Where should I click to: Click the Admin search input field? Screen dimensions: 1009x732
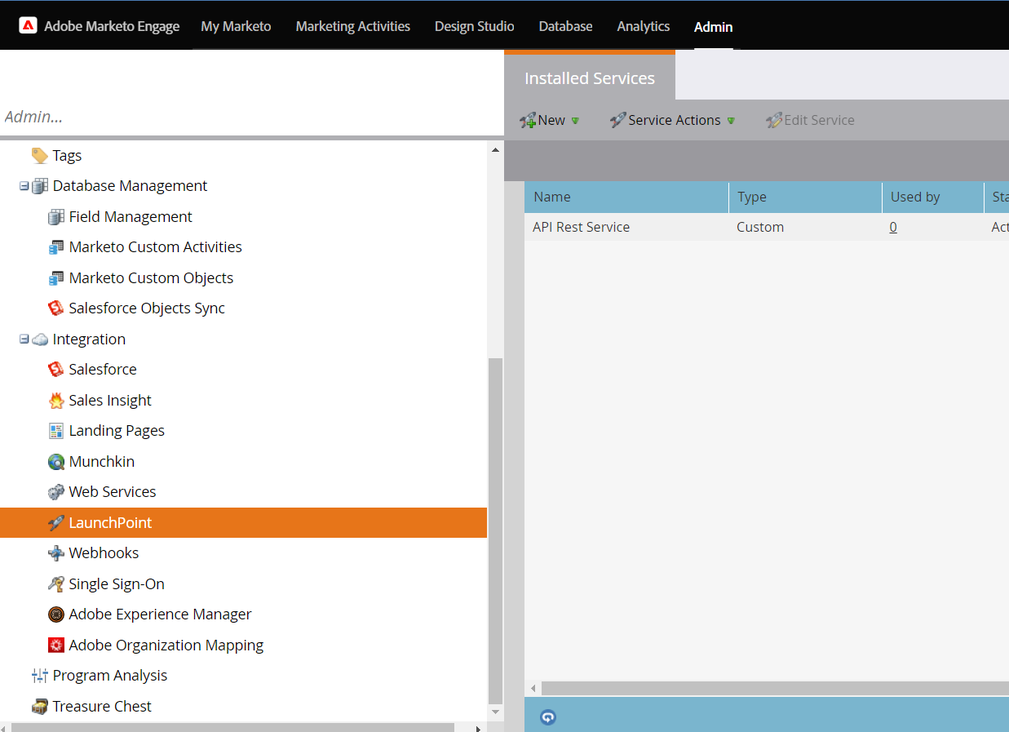(x=251, y=116)
